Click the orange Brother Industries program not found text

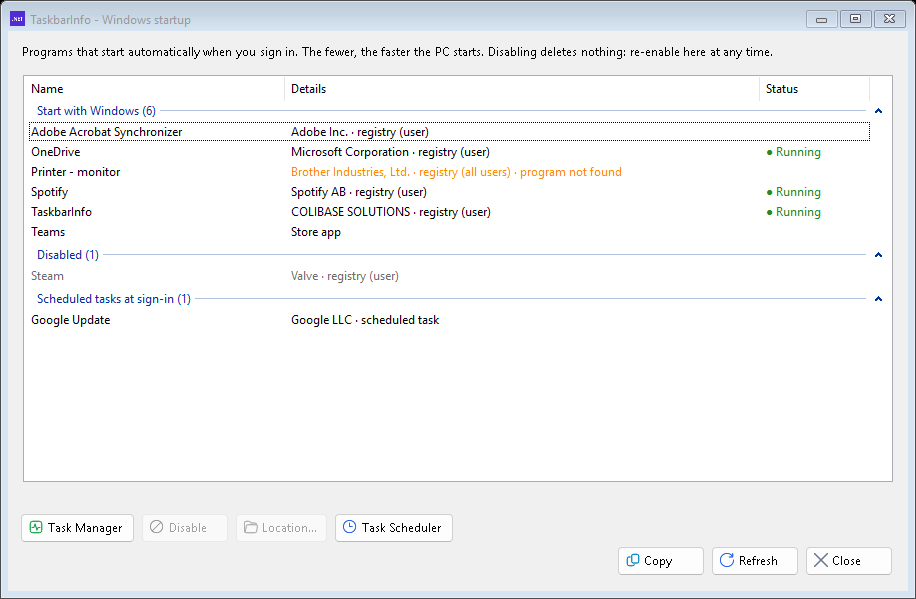(456, 172)
